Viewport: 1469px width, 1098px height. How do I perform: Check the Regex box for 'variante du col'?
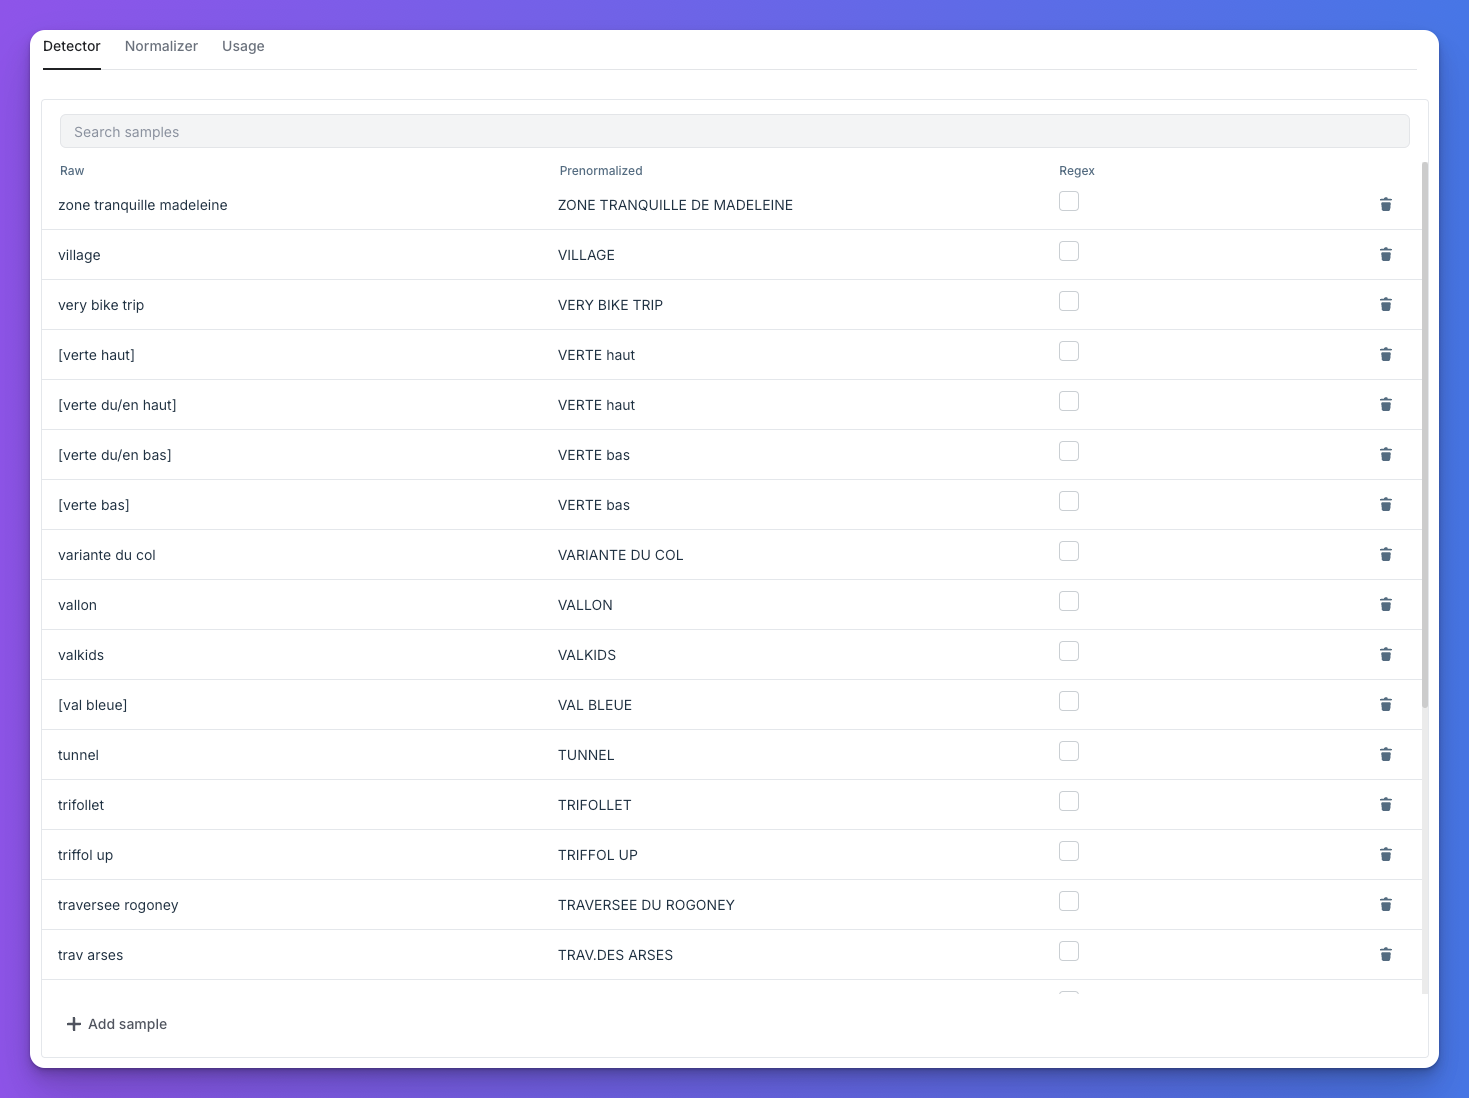(1069, 551)
